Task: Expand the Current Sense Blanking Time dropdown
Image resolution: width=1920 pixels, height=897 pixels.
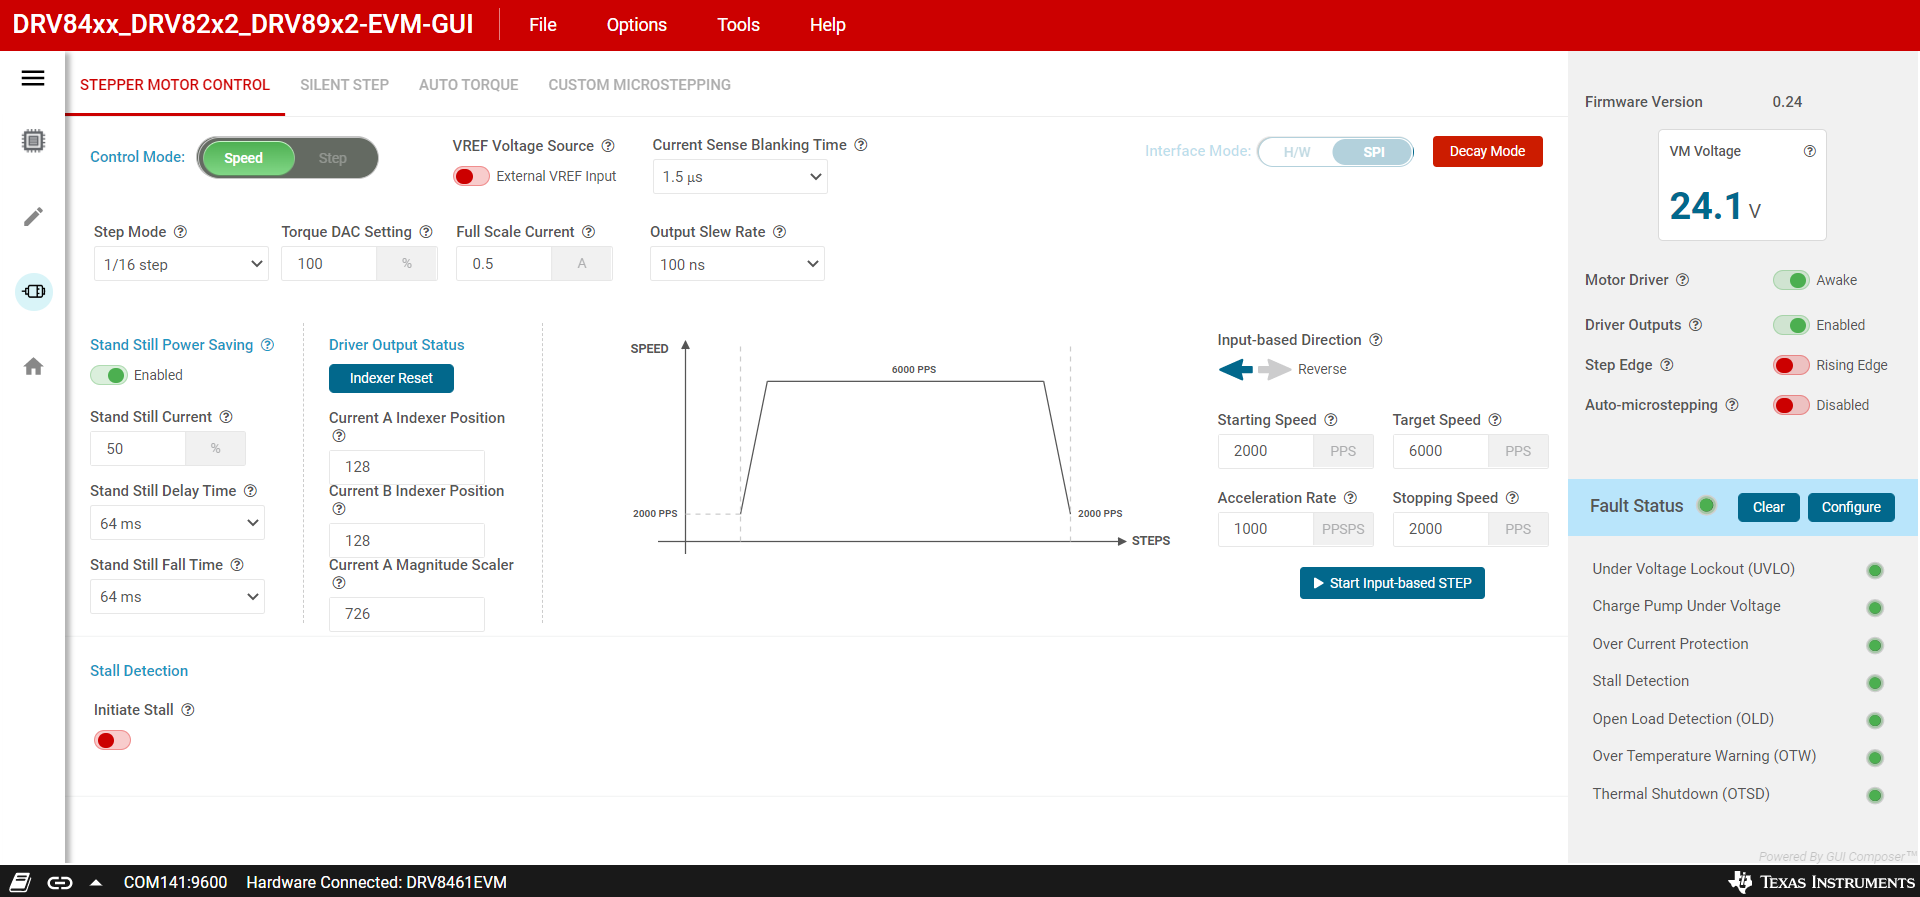Action: point(740,177)
